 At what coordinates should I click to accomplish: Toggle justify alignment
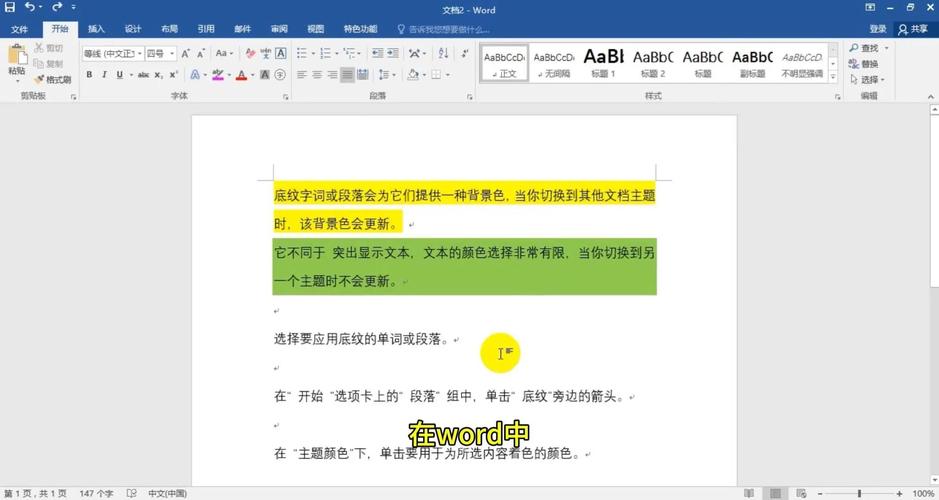click(347, 75)
